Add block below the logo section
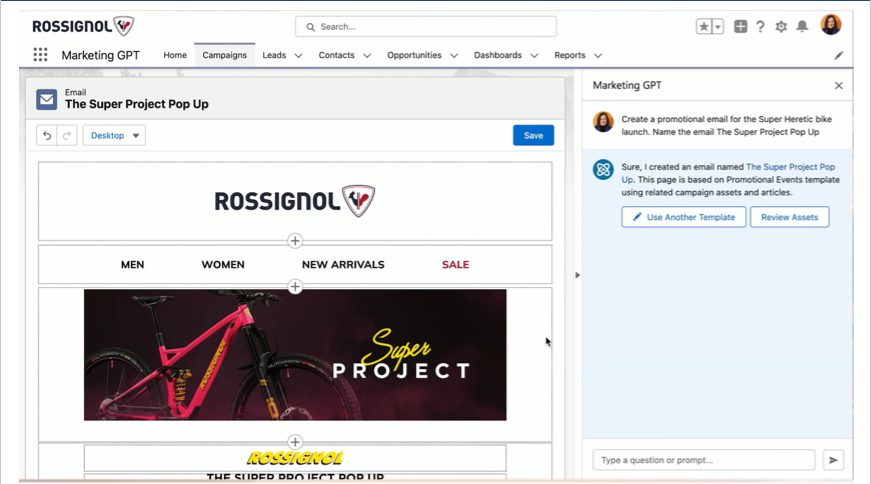The width and height of the screenshot is (871, 484). click(x=295, y=241)
